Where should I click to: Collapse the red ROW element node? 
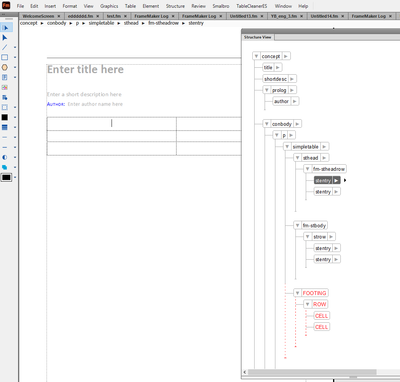coord(308,304)
